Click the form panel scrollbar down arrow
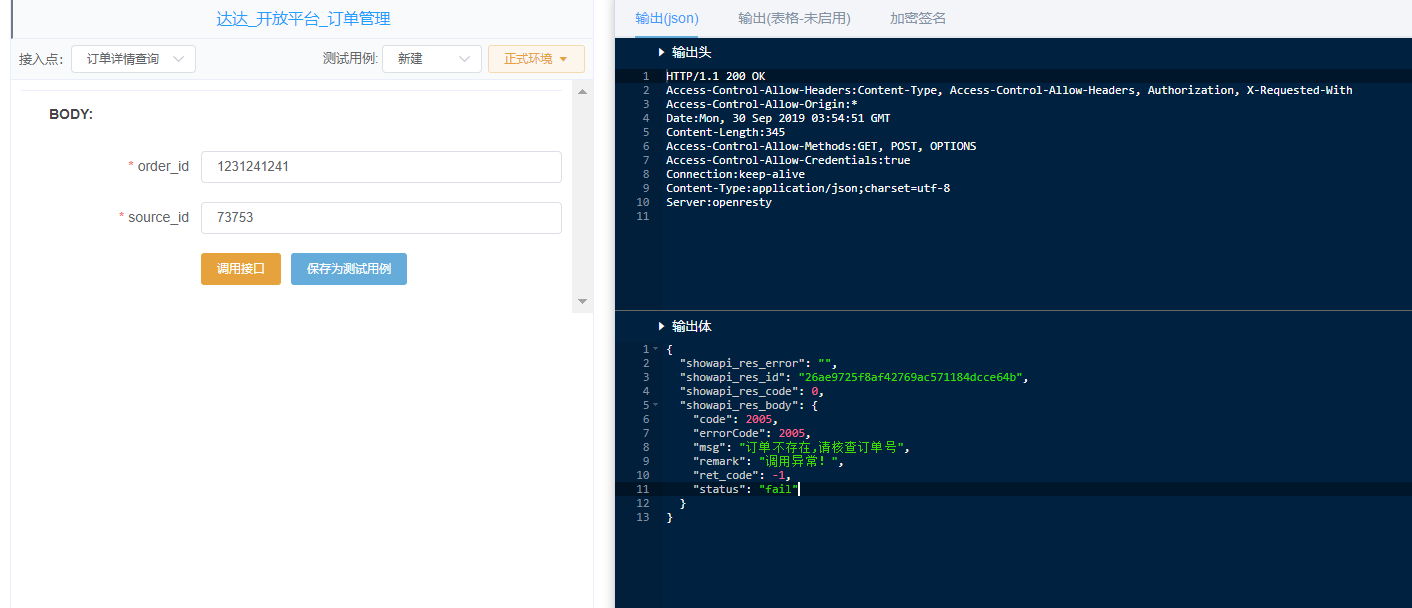This screenshot has width=1412, height=608. point(582,301)
